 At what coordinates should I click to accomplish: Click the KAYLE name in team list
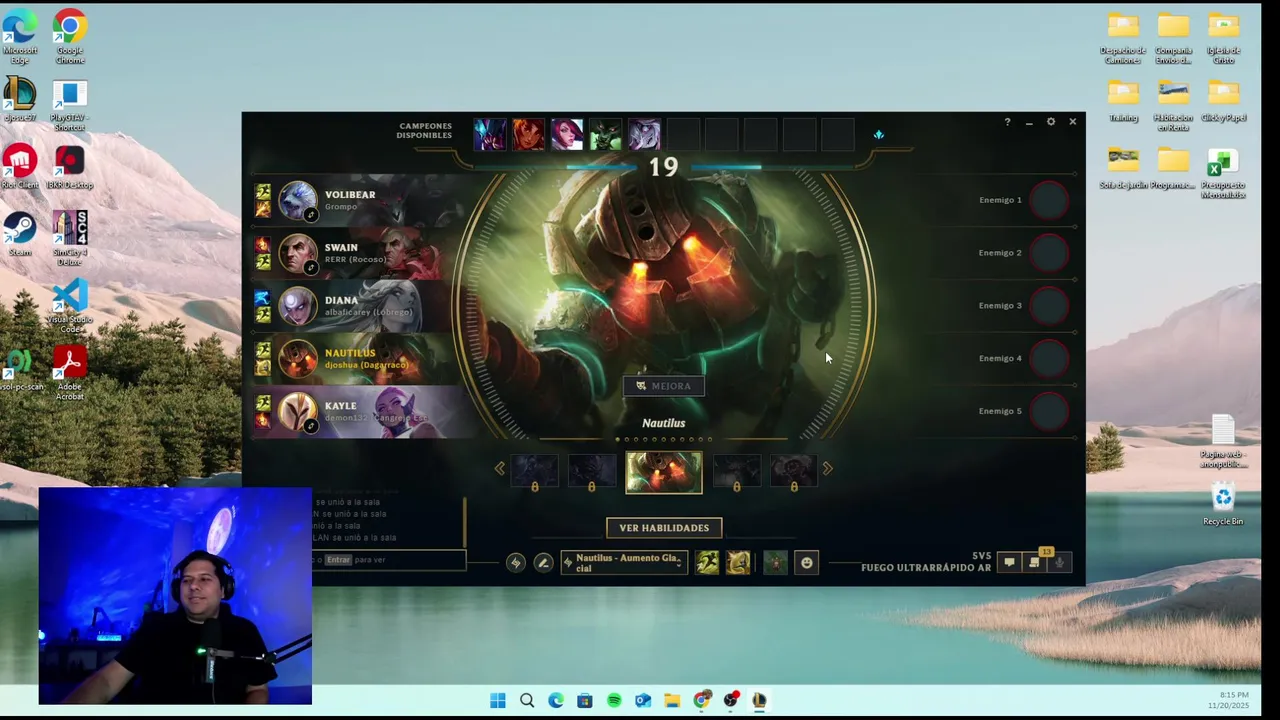pos(341,406)
